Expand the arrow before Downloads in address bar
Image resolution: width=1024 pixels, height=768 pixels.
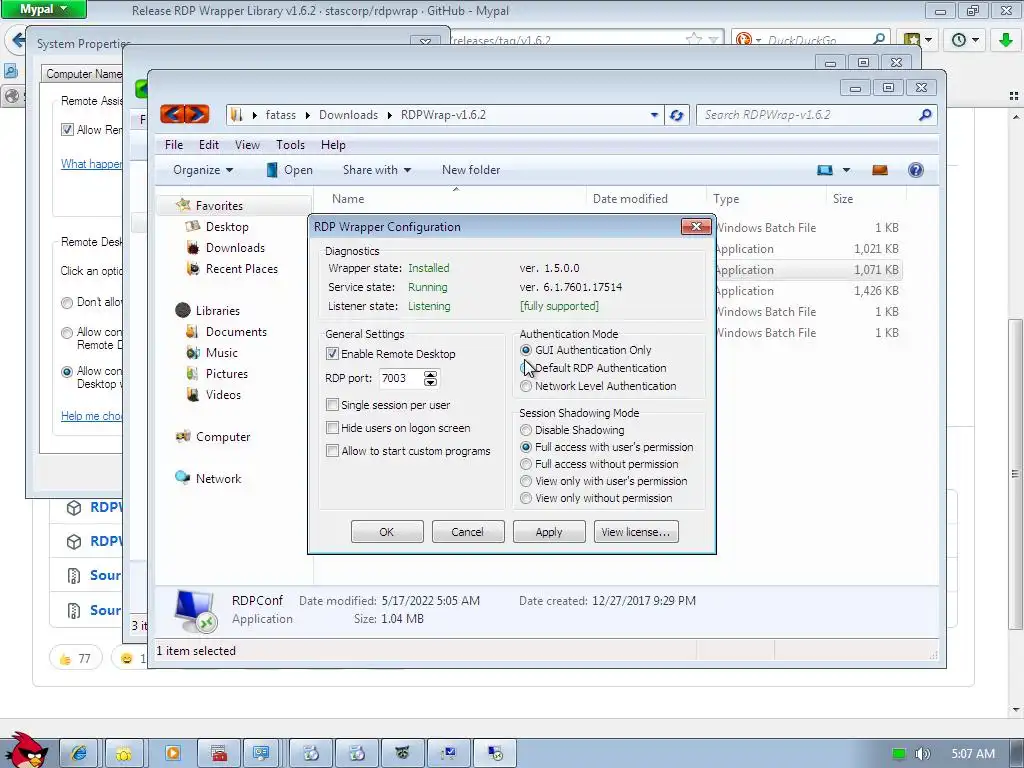pyautogui.click(x=308, y=115)
